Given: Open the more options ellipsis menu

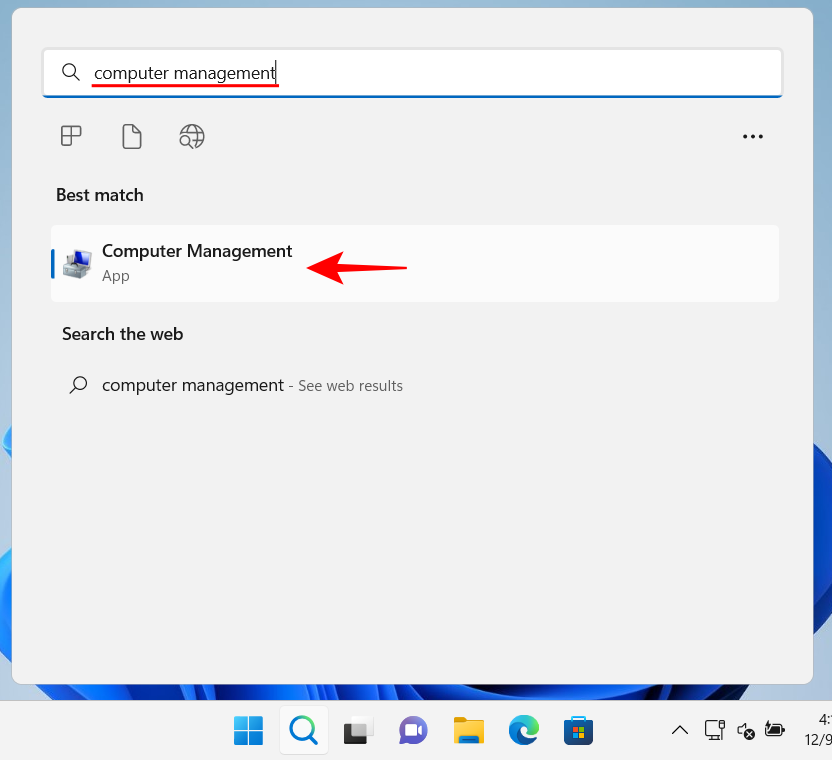Looking at the screenshot, I should pyautogui.click(x=753, y=136).
